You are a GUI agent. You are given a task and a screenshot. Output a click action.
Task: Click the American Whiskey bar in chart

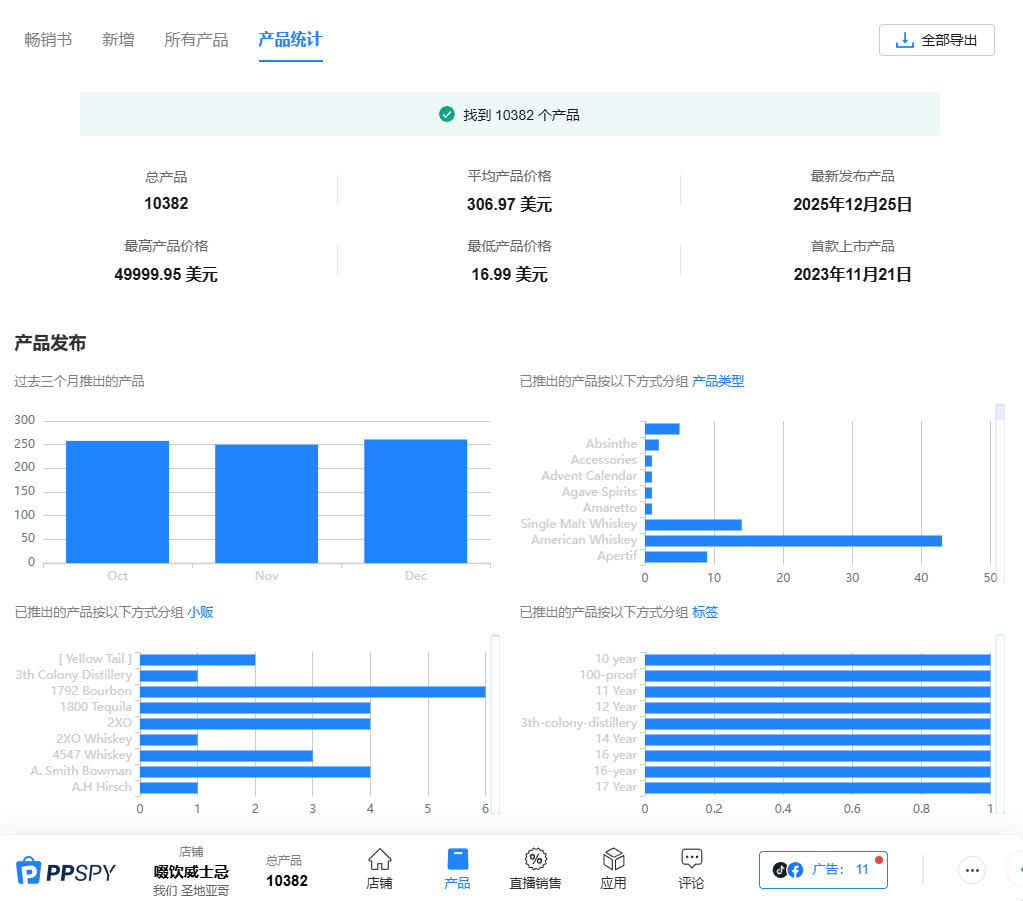pyautogui.click(x=793, y=540)
